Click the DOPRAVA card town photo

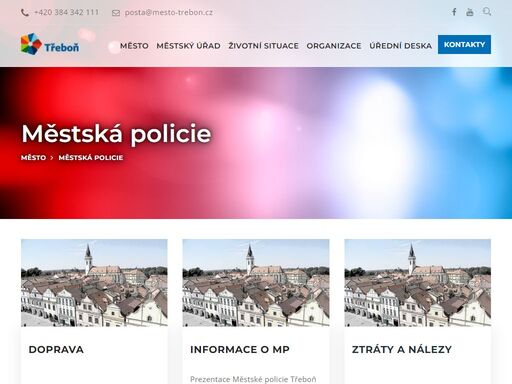94,283
